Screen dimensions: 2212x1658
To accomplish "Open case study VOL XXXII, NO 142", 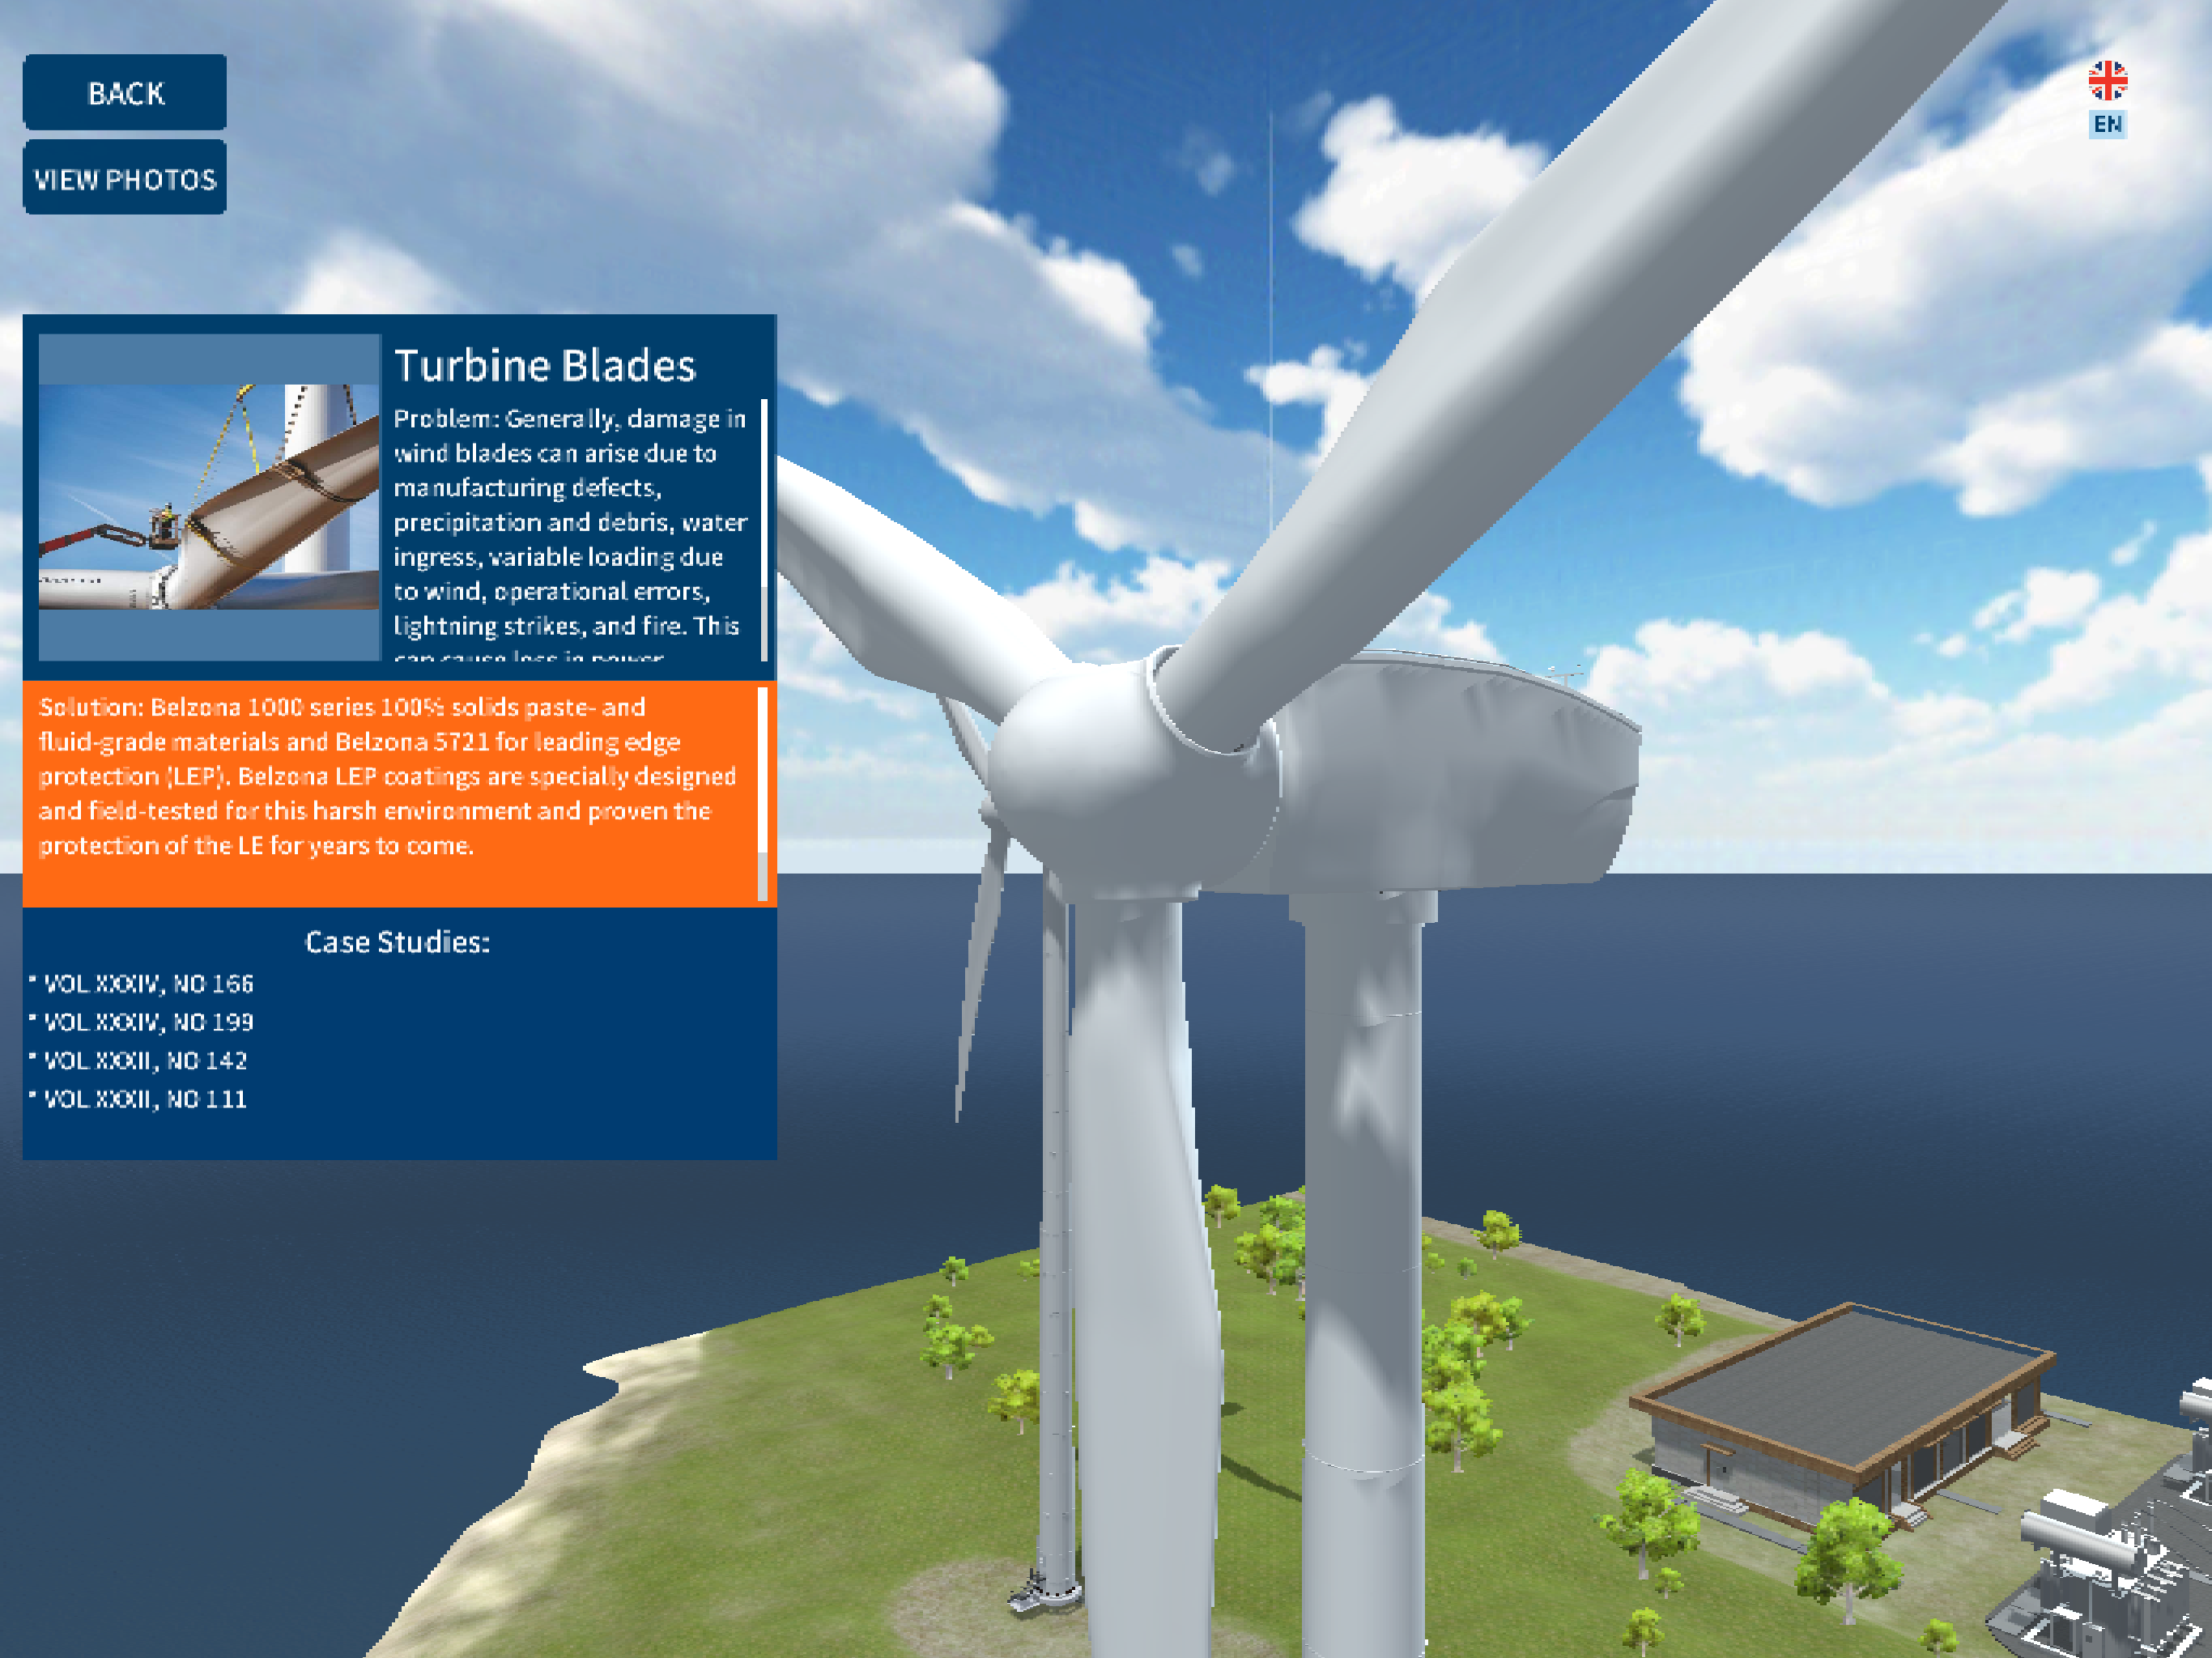I will (x=145, y=1060).
